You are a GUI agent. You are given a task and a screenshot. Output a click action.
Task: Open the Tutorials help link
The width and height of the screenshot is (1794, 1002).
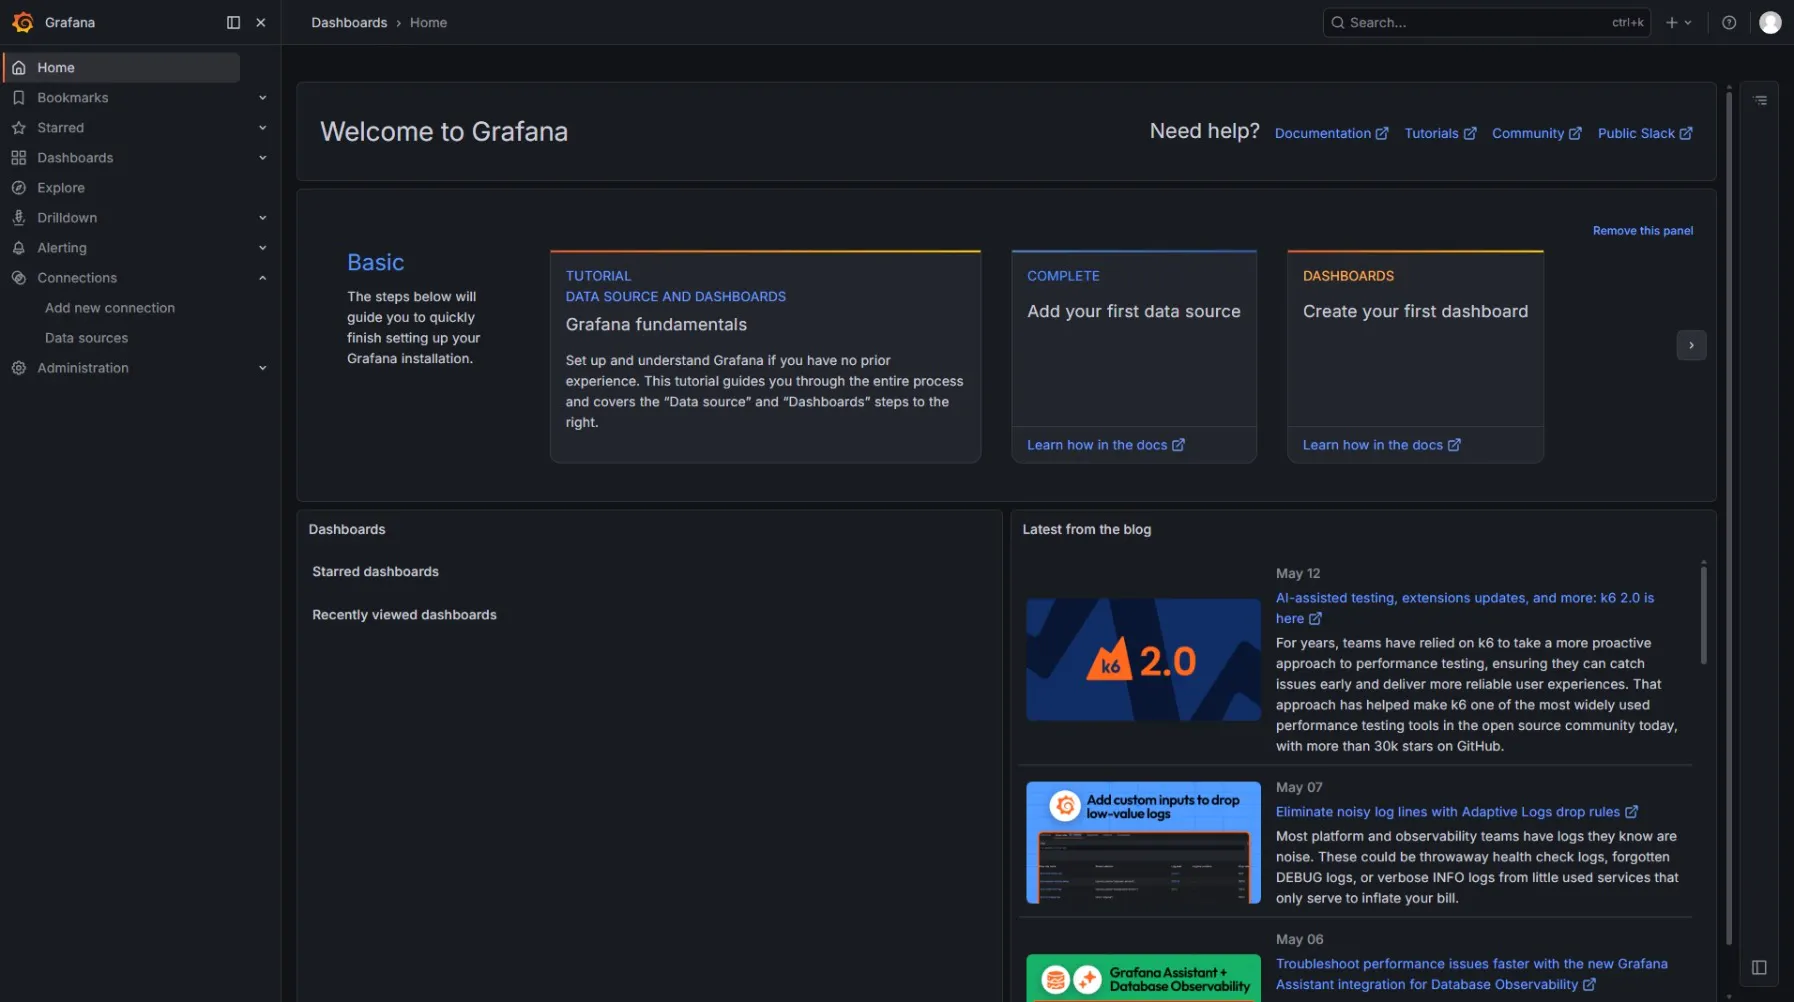click(x=1440, y=133)
